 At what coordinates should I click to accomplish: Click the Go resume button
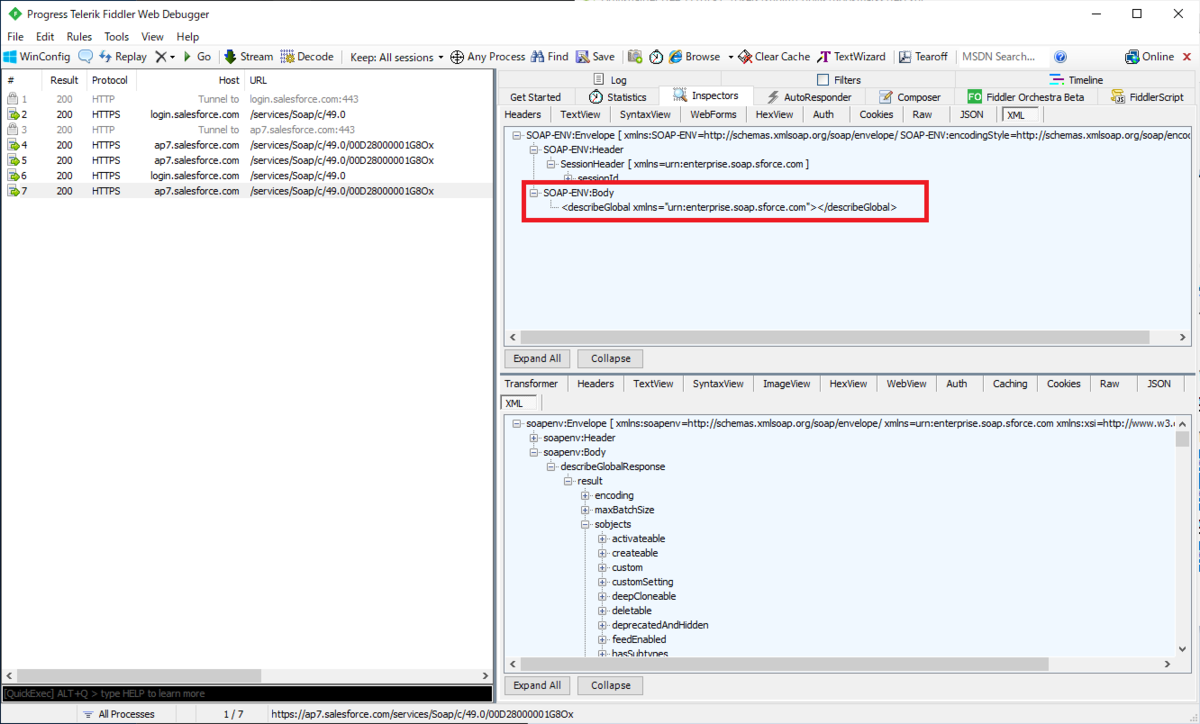tap(197, 57)
